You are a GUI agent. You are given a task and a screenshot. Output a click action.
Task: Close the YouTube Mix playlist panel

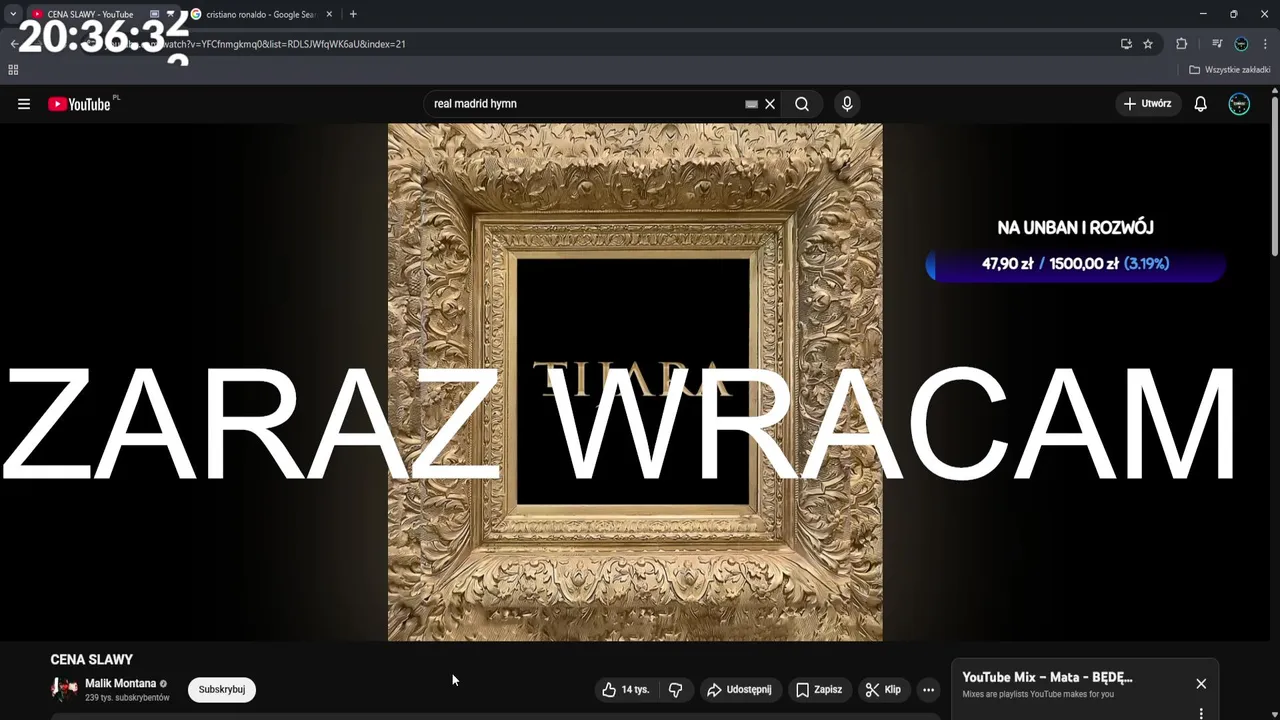1201,684
